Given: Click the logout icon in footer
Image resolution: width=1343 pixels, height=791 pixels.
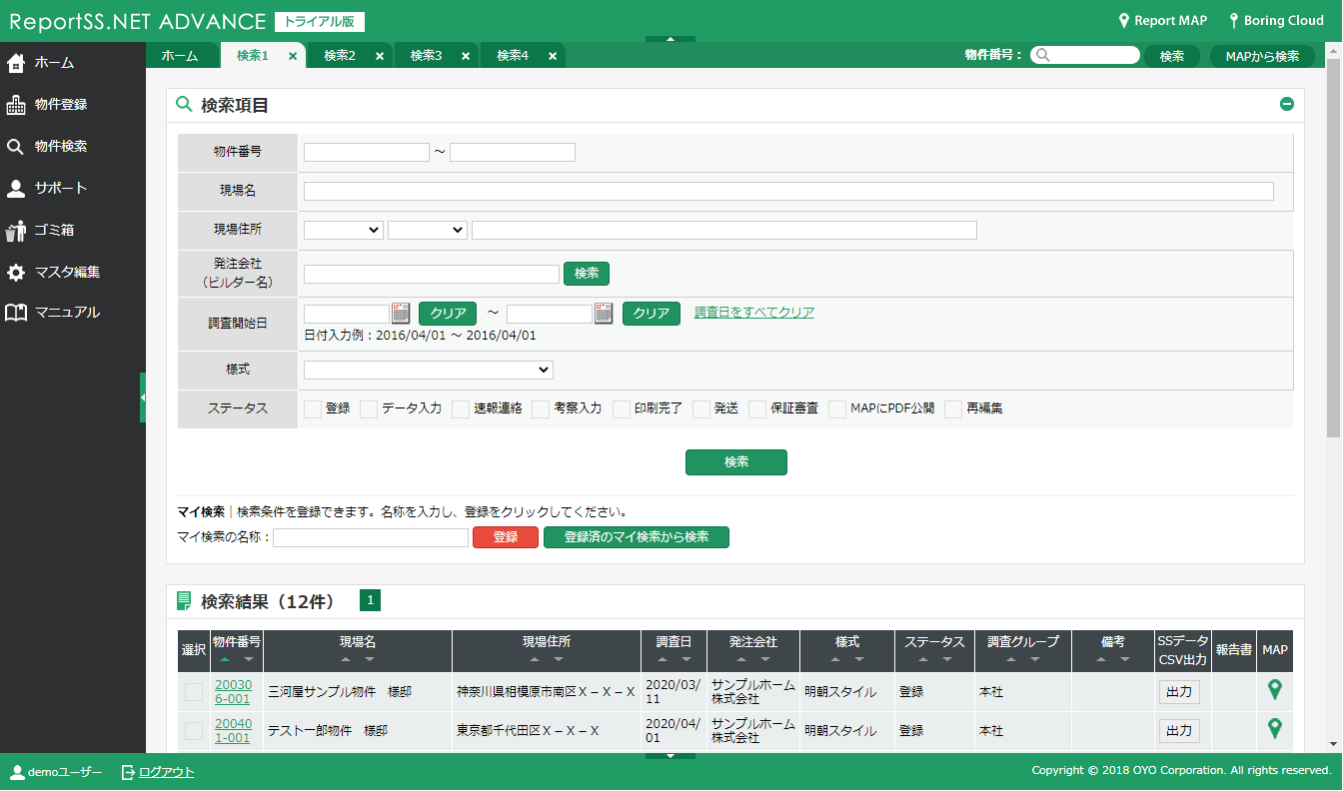Looking at the screenshot, I should point(127,772).
